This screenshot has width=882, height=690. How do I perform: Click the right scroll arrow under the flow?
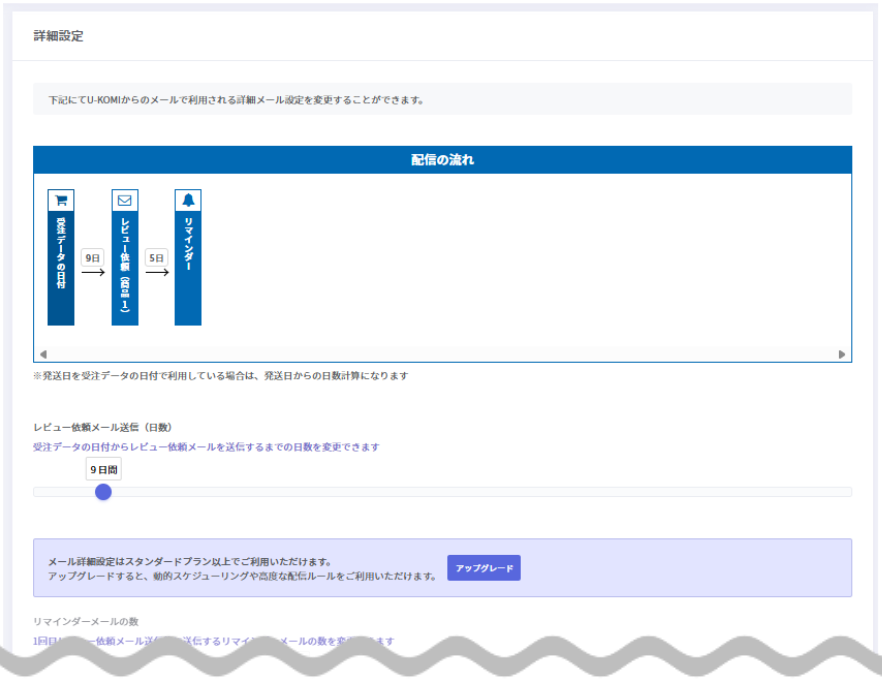pyautogui.click(x=842, y=354)
